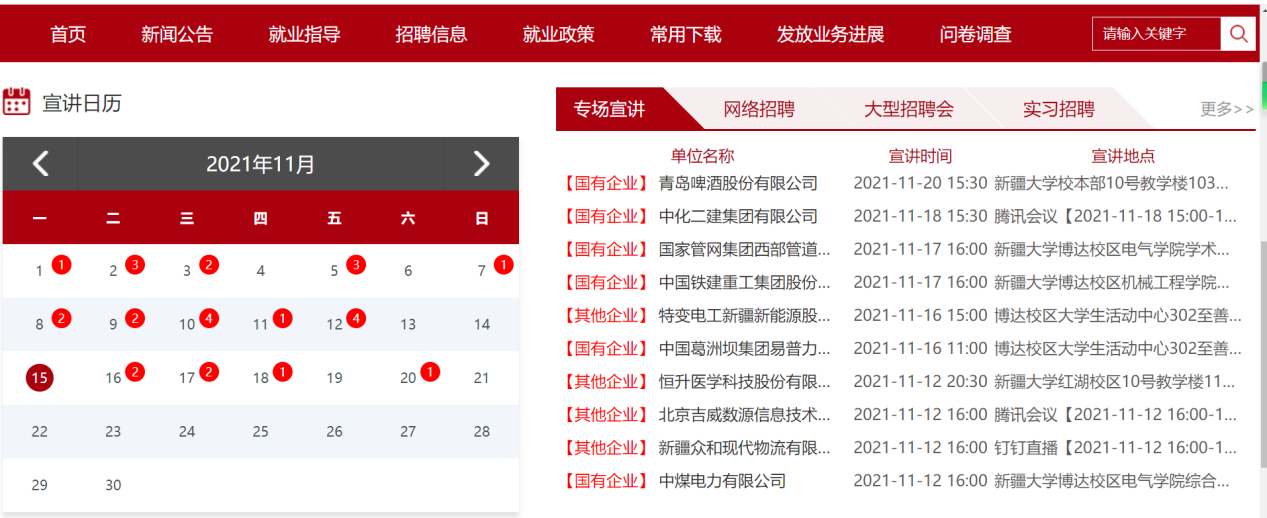This screenshot has height=518, width=1267.
Task: Select calendar date 3
Action: (187, 270)
